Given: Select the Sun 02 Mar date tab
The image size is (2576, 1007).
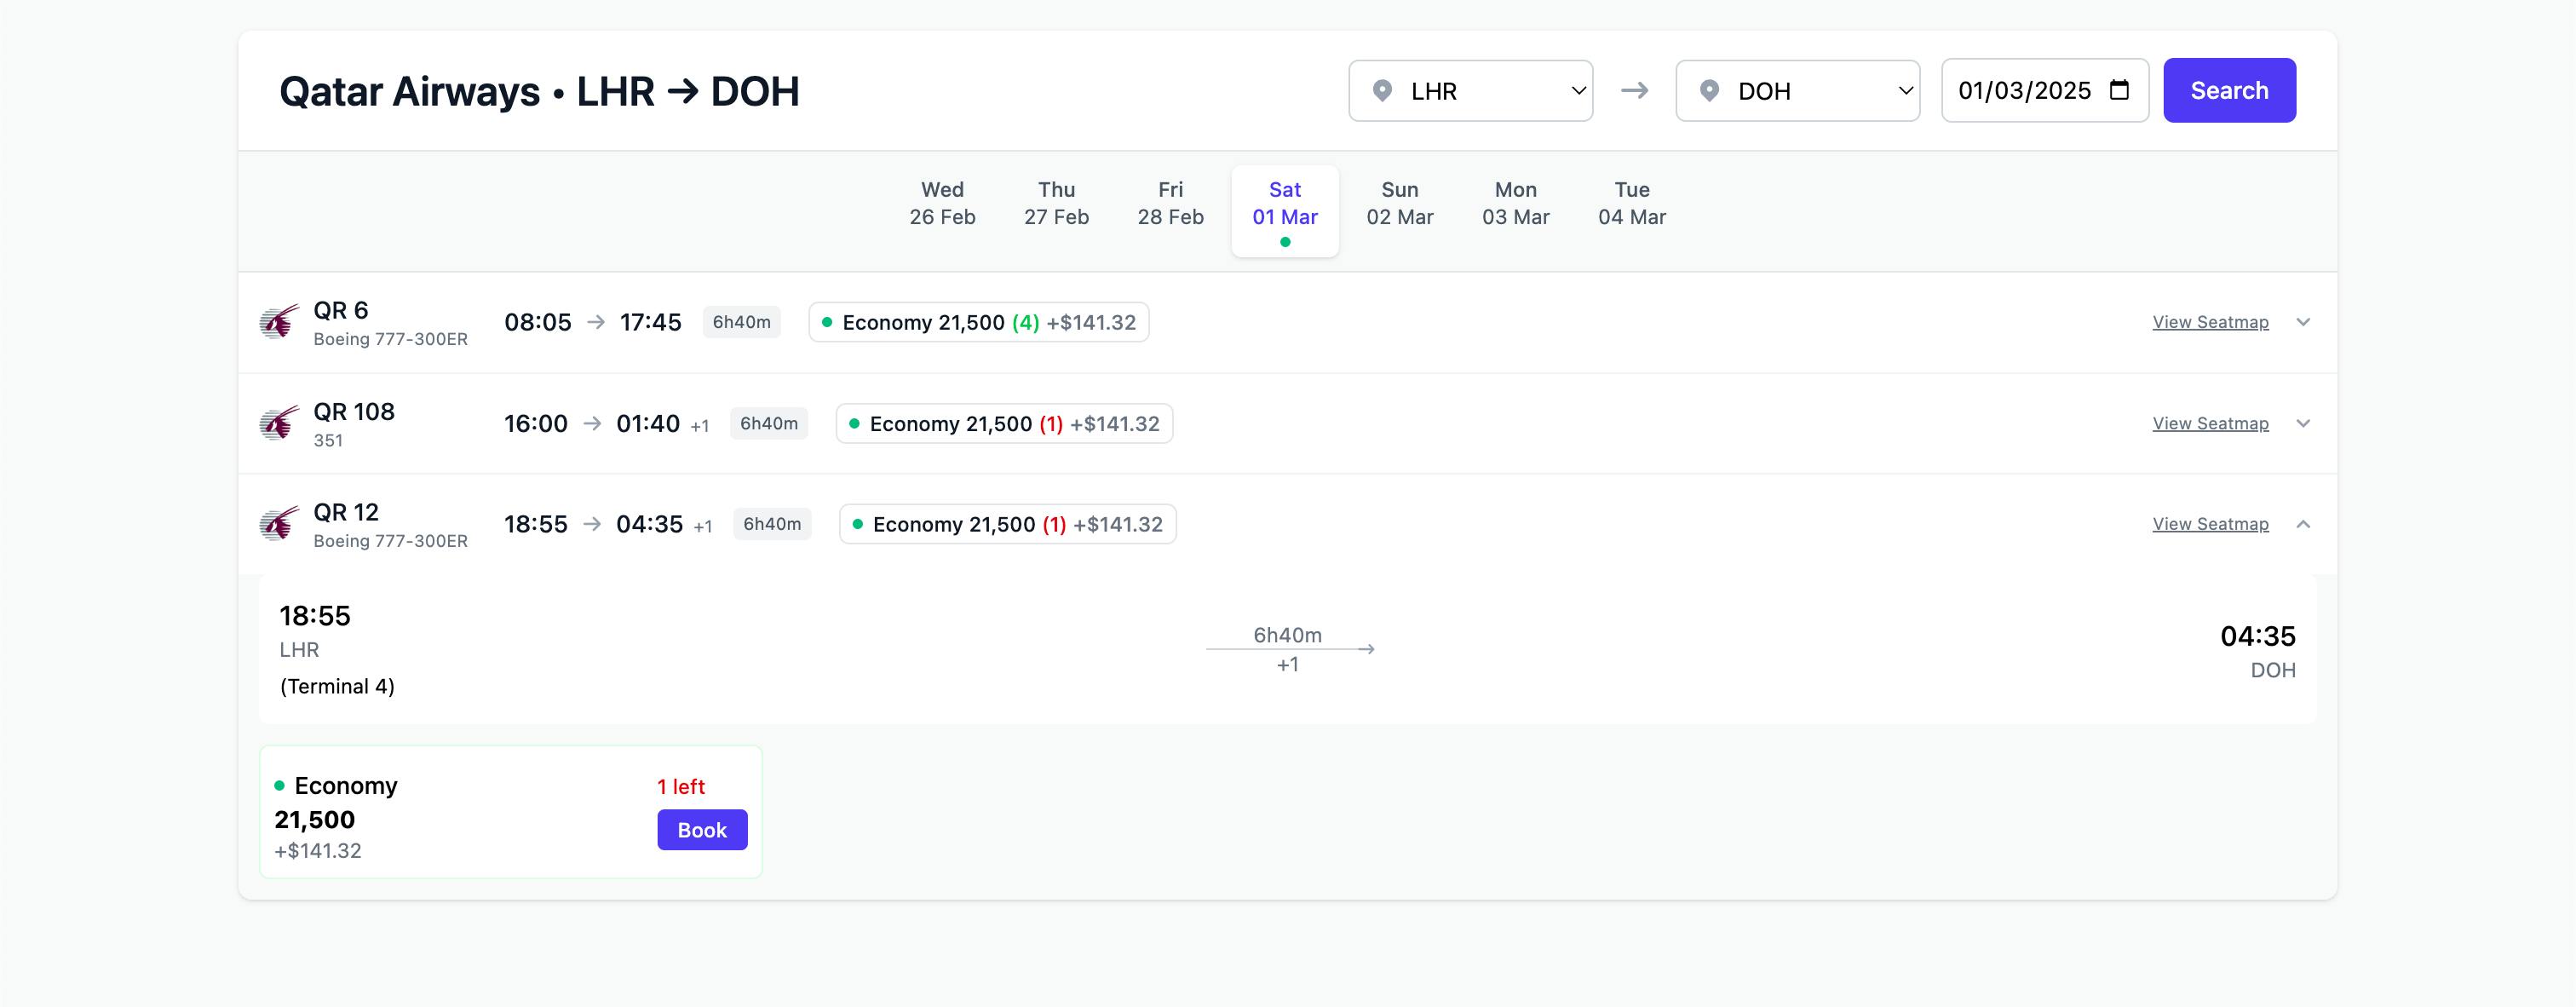Looking at the screenshot, I should [1400, 203].
